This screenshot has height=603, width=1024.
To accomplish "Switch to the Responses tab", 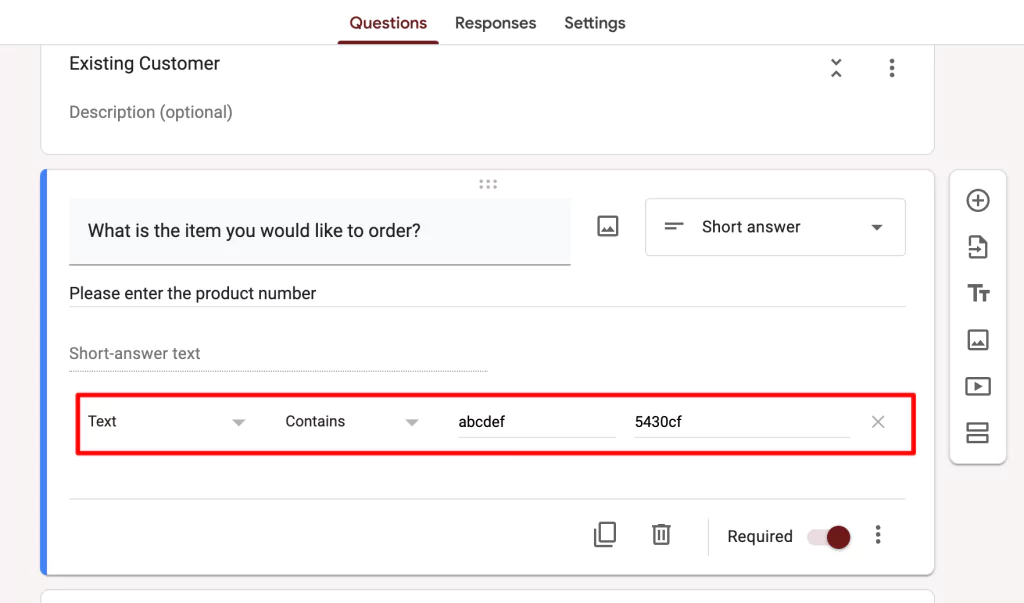I will click(x=495, y=23).
